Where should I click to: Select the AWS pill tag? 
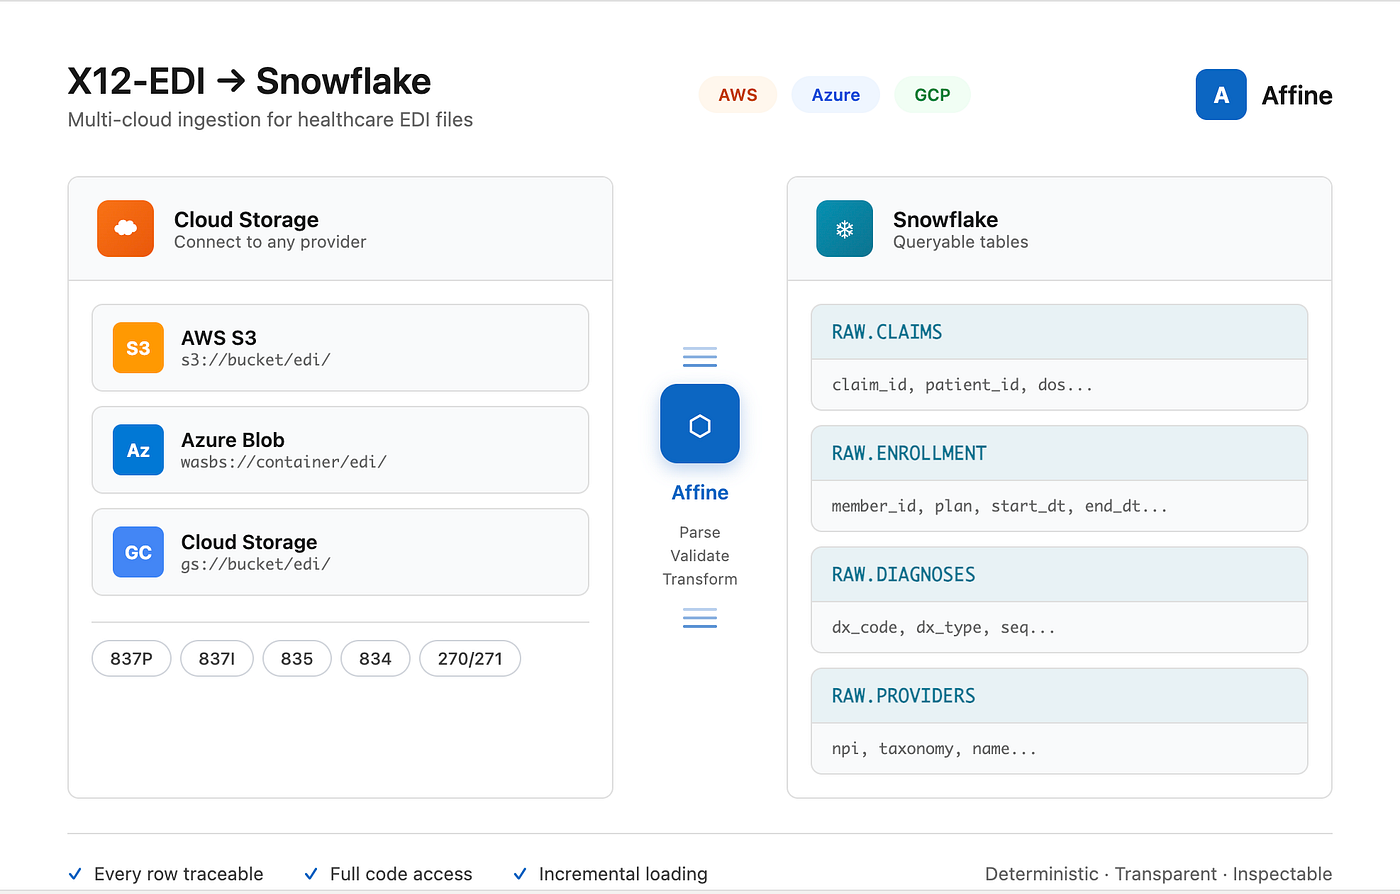pos(738,95)
